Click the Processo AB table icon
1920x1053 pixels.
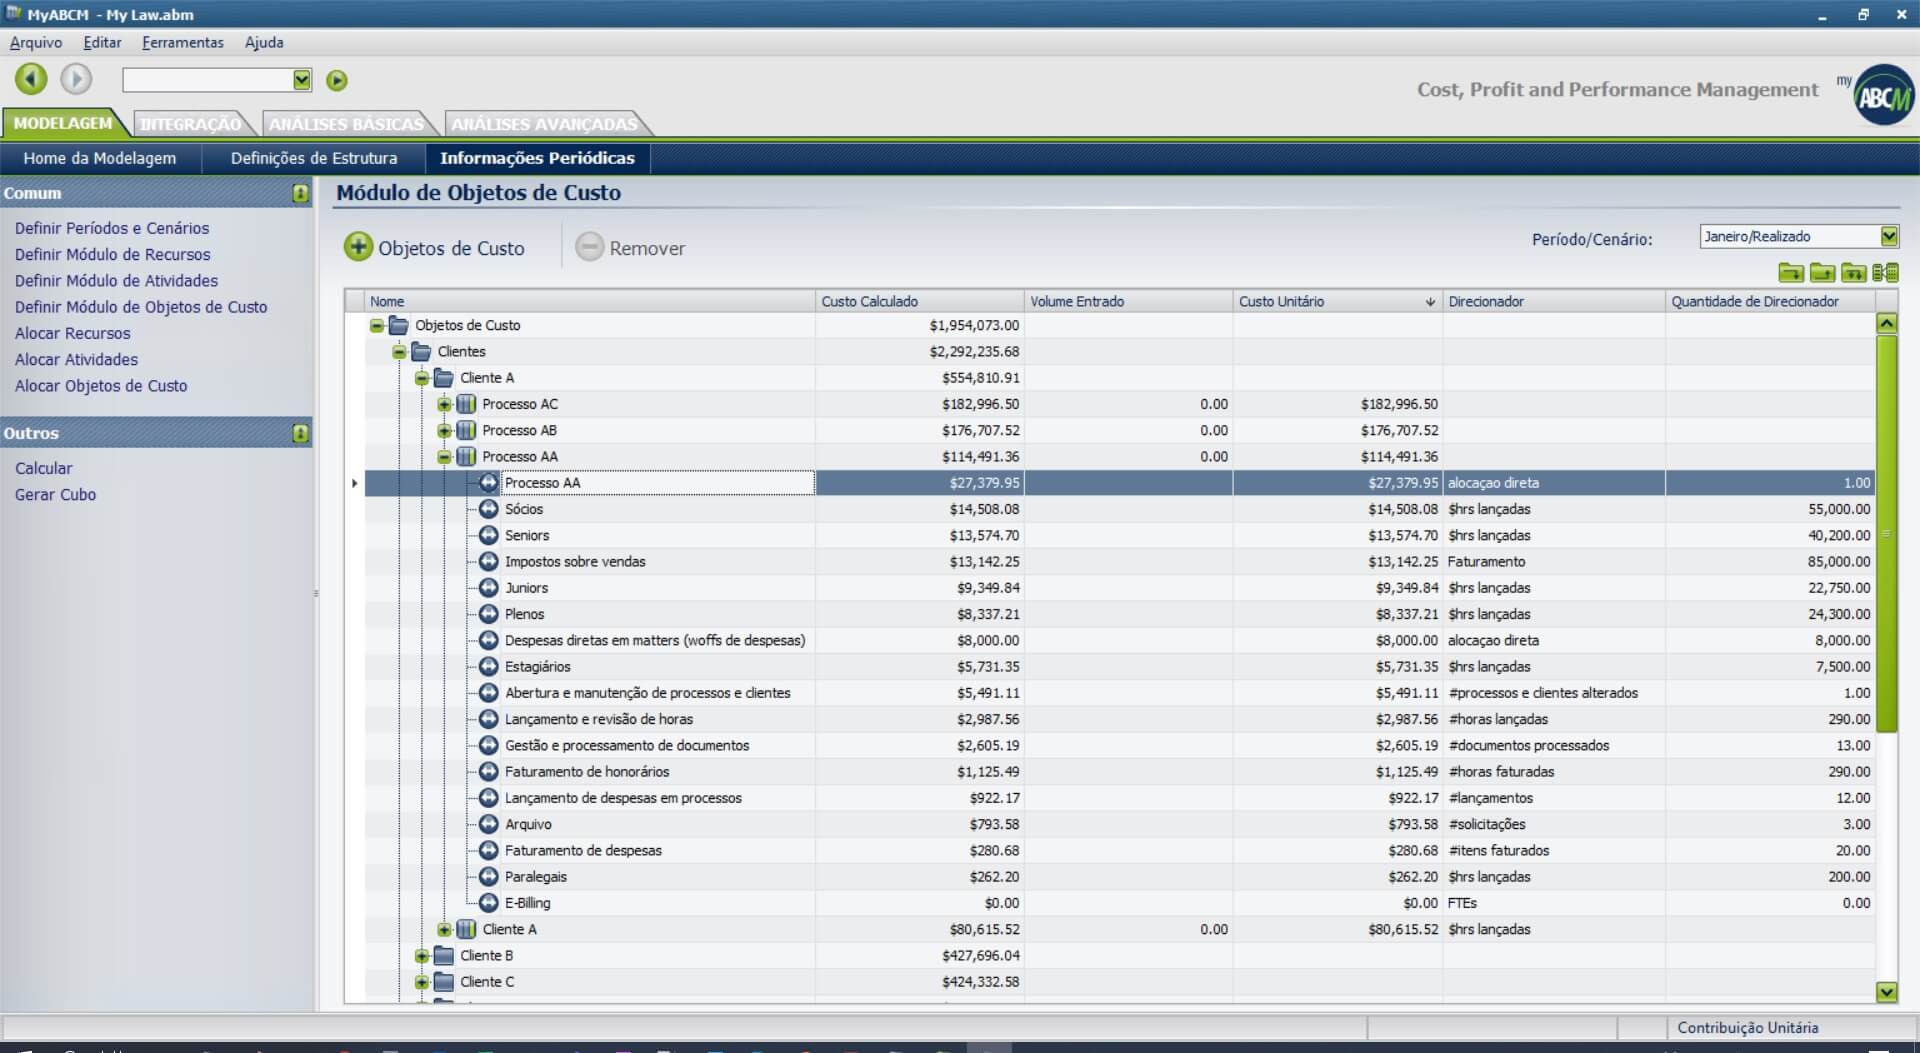pos(466,430)
